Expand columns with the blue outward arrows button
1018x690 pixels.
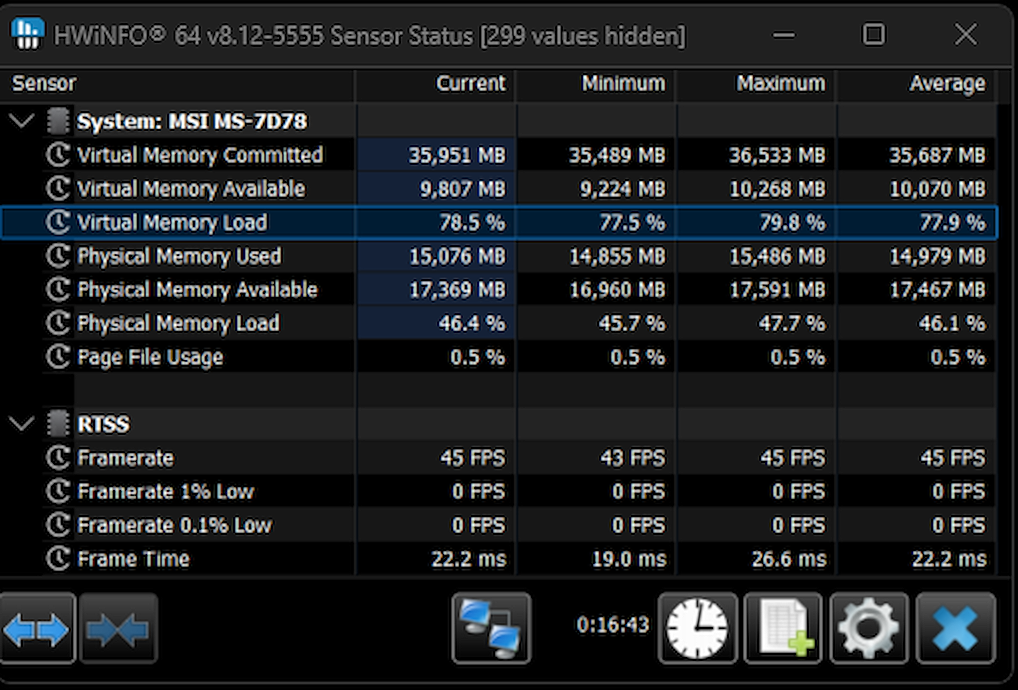tap(37, 628)
